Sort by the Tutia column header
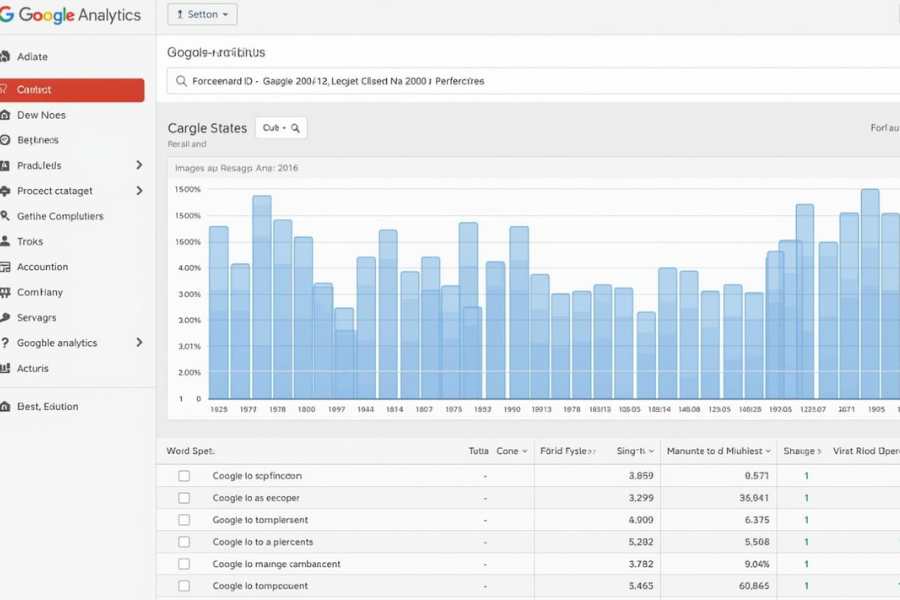The width and height of the screenshot is (900, 600). 478,451
